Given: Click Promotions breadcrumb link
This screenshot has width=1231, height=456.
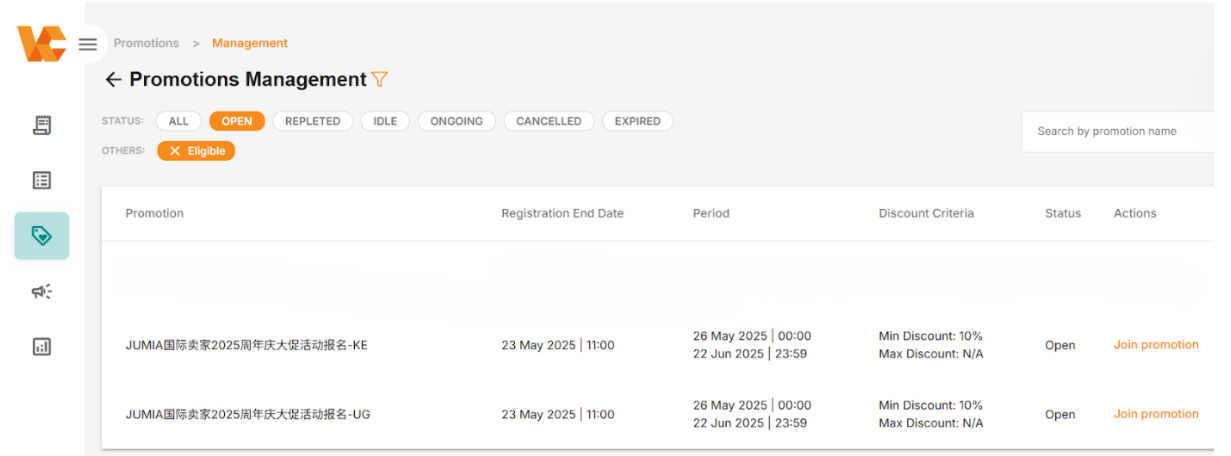Looking at the screenshot, I should [x=146, y=43].
